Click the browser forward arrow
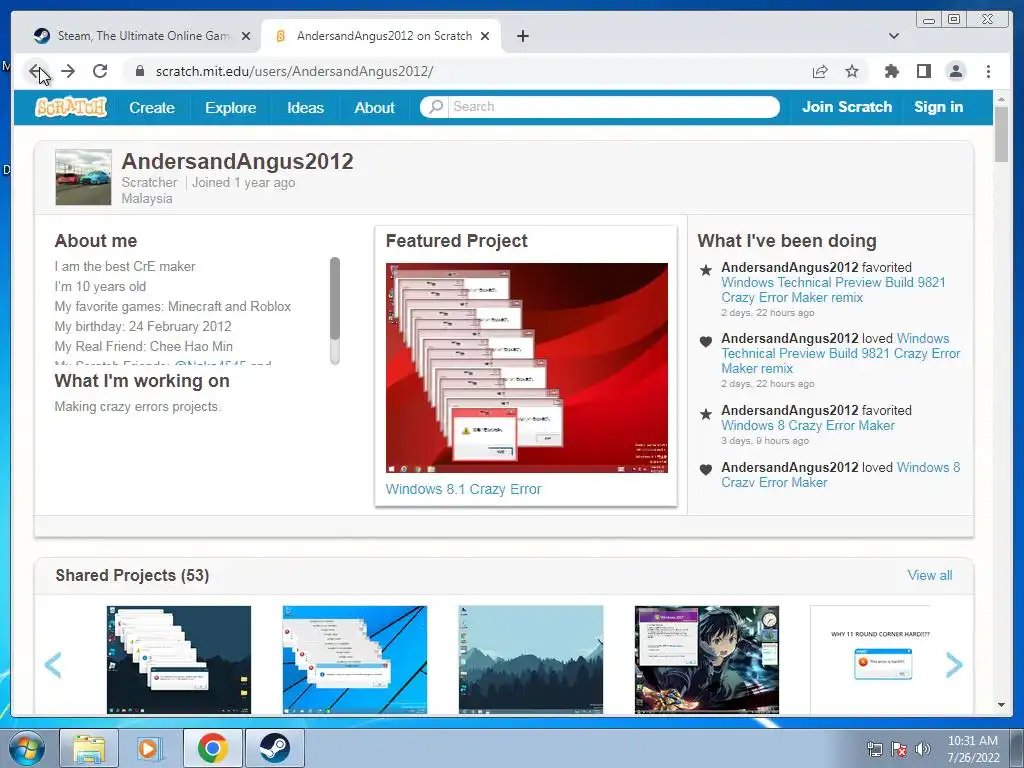Screen dimensions: 1024x768 (68, 71)
